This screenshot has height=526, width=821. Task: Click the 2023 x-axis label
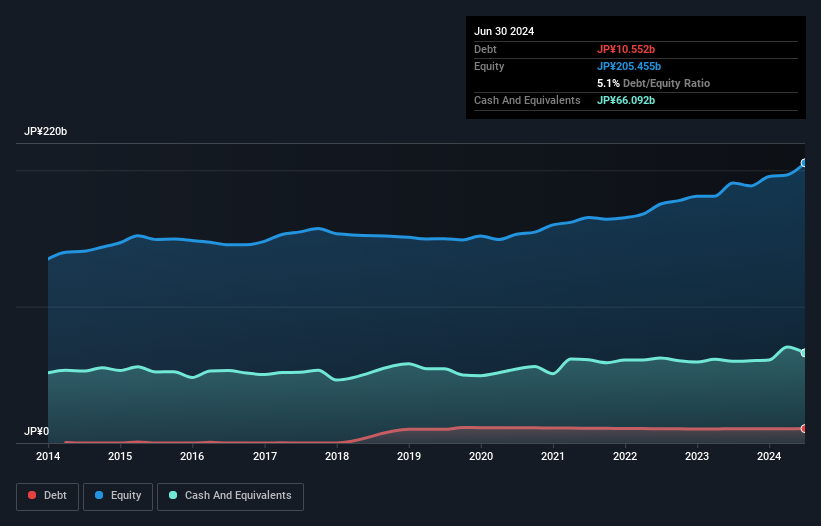pos(697,456)
